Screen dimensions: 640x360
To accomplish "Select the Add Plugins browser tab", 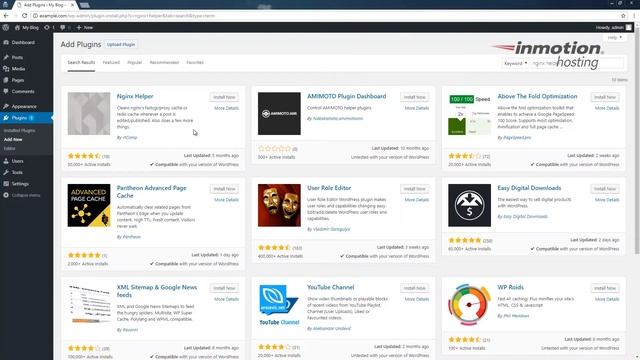I will pos(45,5).
